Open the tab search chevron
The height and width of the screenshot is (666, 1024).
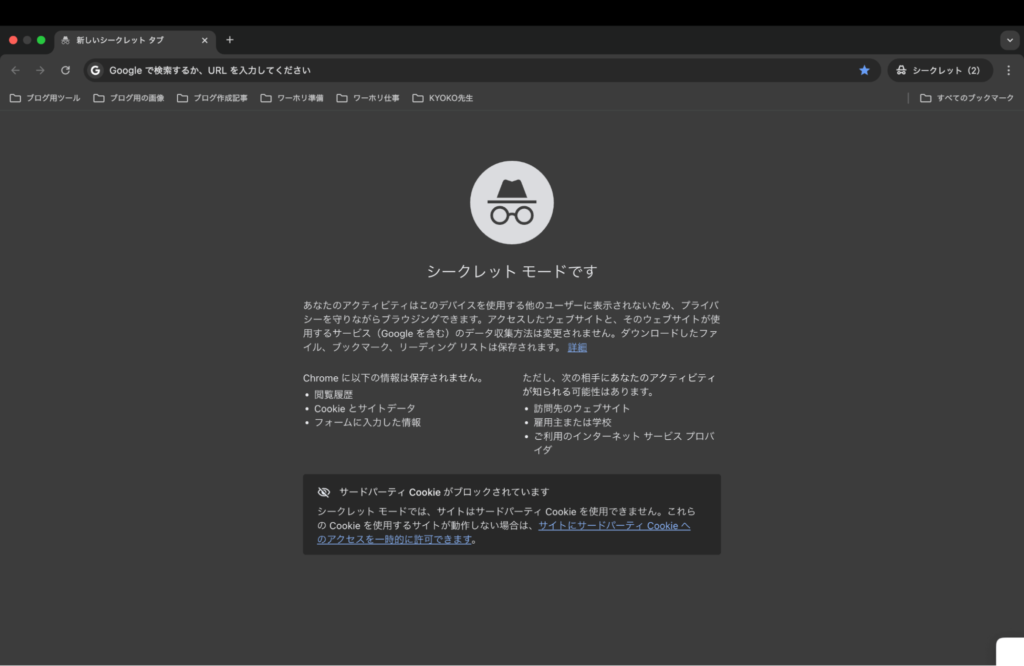click(1009, 40)
